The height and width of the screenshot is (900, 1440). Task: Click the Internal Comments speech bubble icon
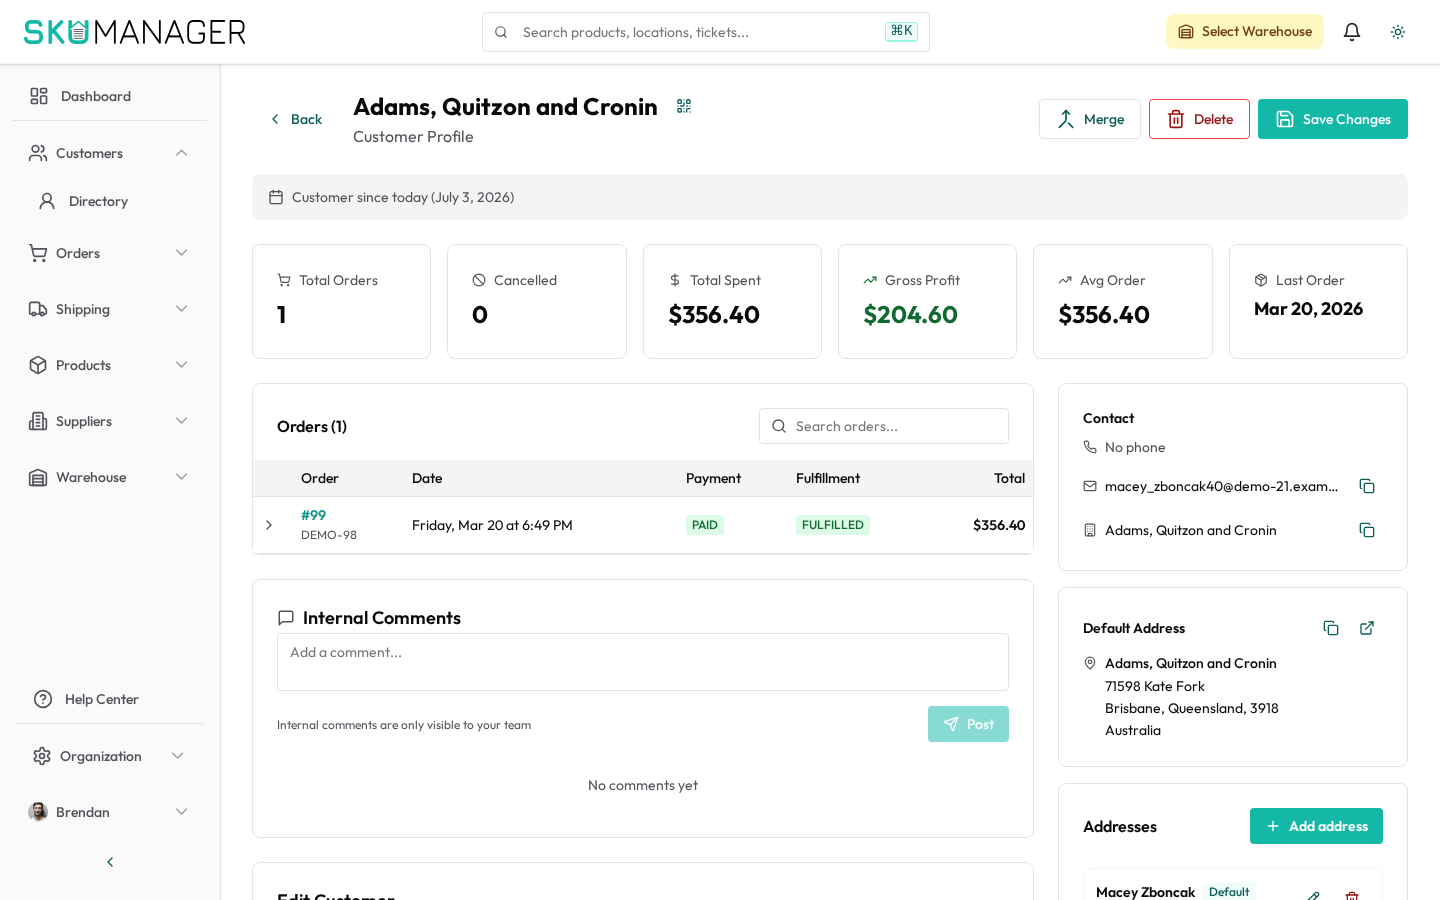pos(286,618)
